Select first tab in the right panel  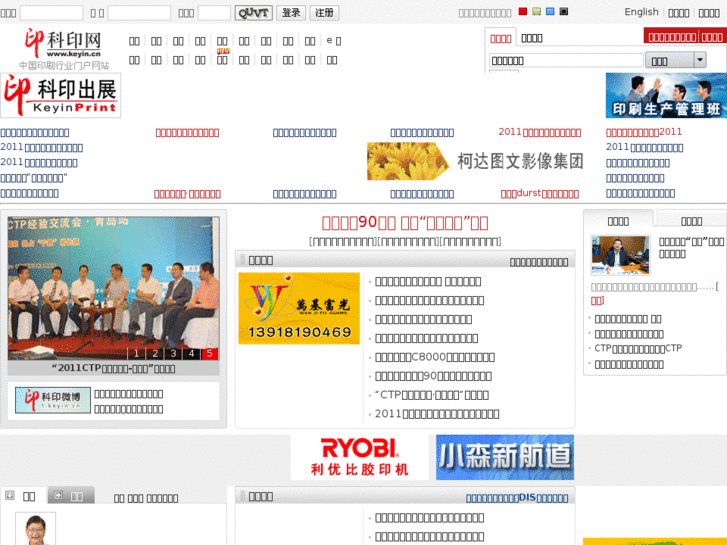point(619,221)
